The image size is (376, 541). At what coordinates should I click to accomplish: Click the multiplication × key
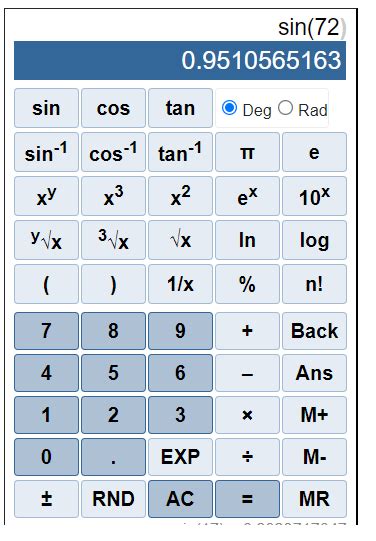[247, 415]
